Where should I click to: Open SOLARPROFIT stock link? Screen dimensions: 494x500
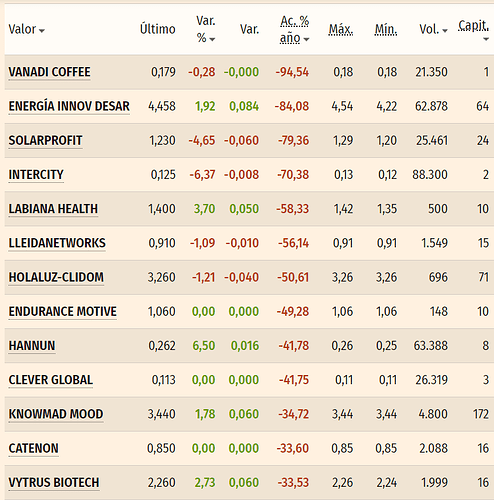tap(45, 140)
